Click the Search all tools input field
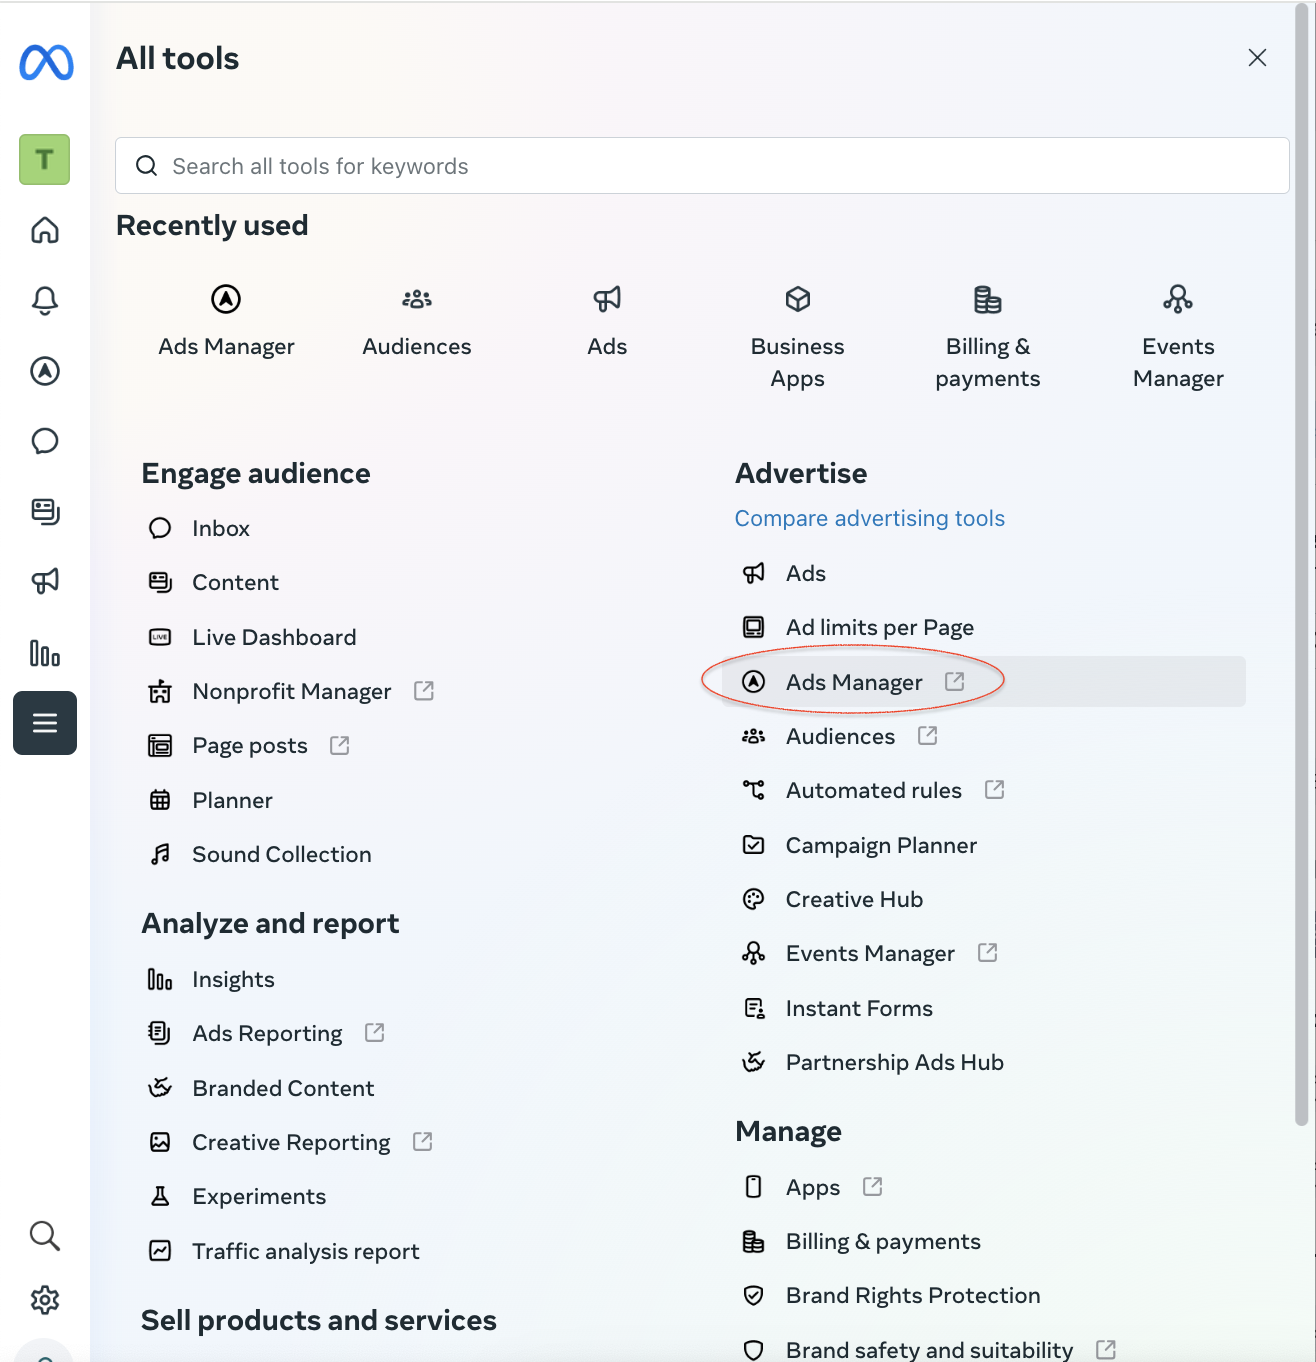The image size is (1316, 1362). point(702,166)
